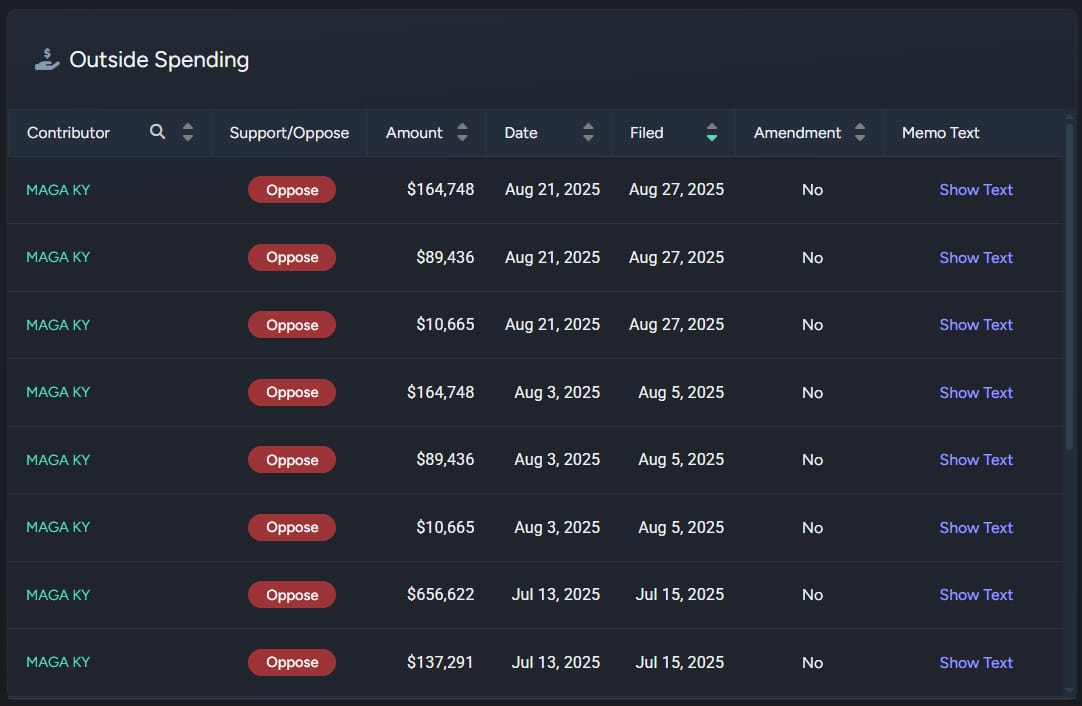Select Aug 5, 2025 filed in $89,436 row
The height and width of the screenshot is (706, 1082).
coord(681,460)
